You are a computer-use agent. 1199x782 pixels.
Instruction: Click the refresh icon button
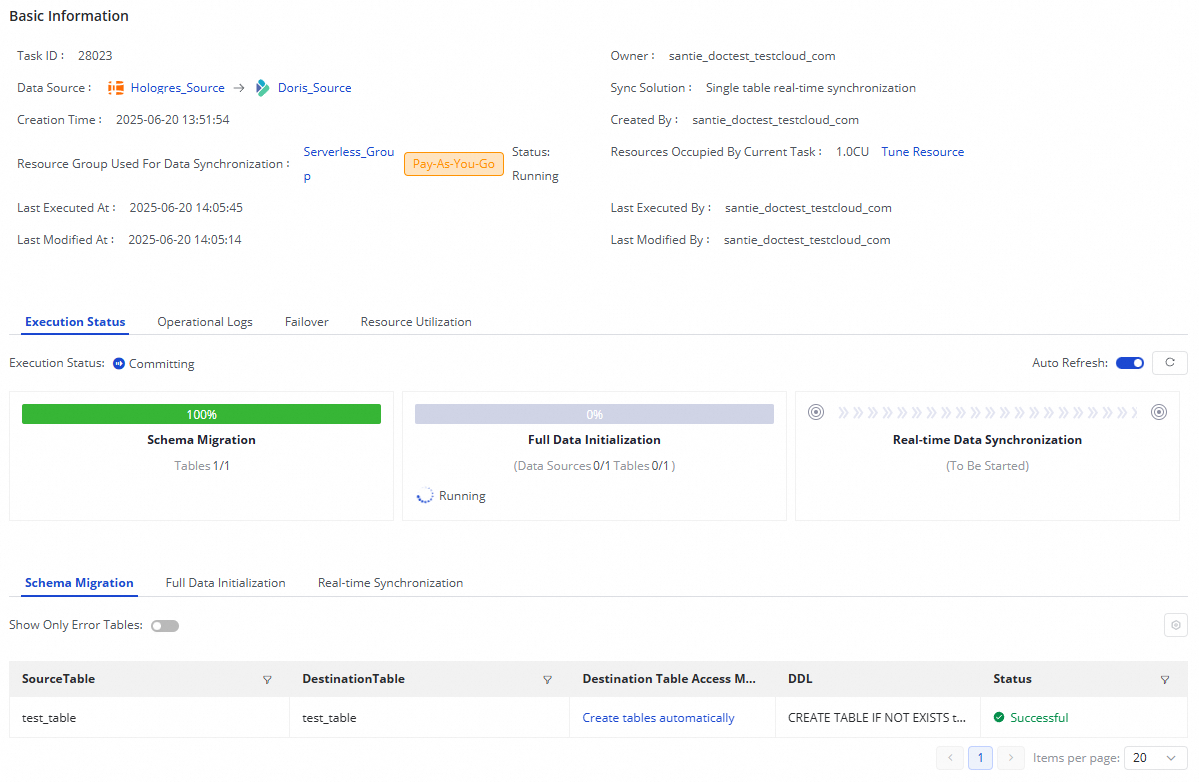pos(1169,363)
